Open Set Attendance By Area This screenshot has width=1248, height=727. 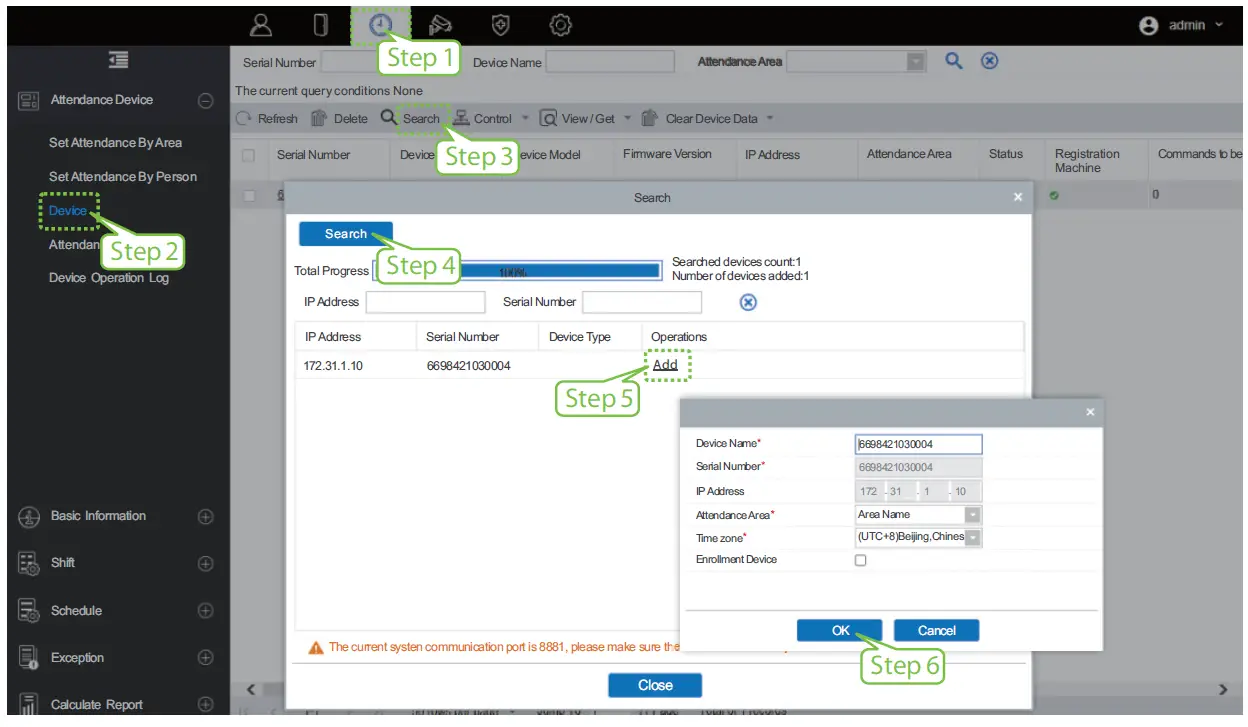[116, 143]
